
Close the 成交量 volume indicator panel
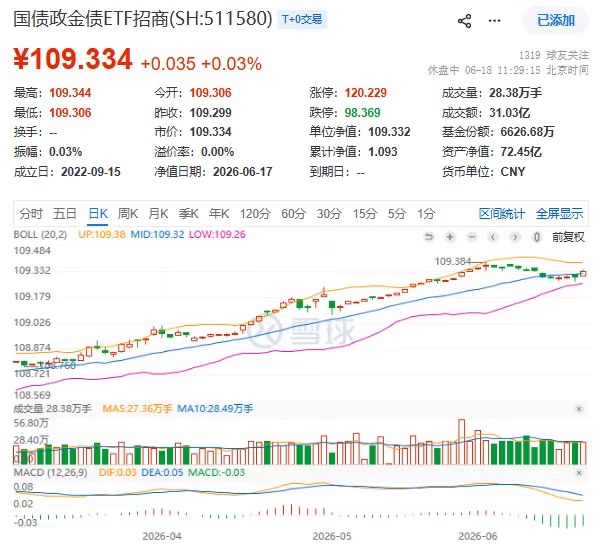(x=579, y=409)
